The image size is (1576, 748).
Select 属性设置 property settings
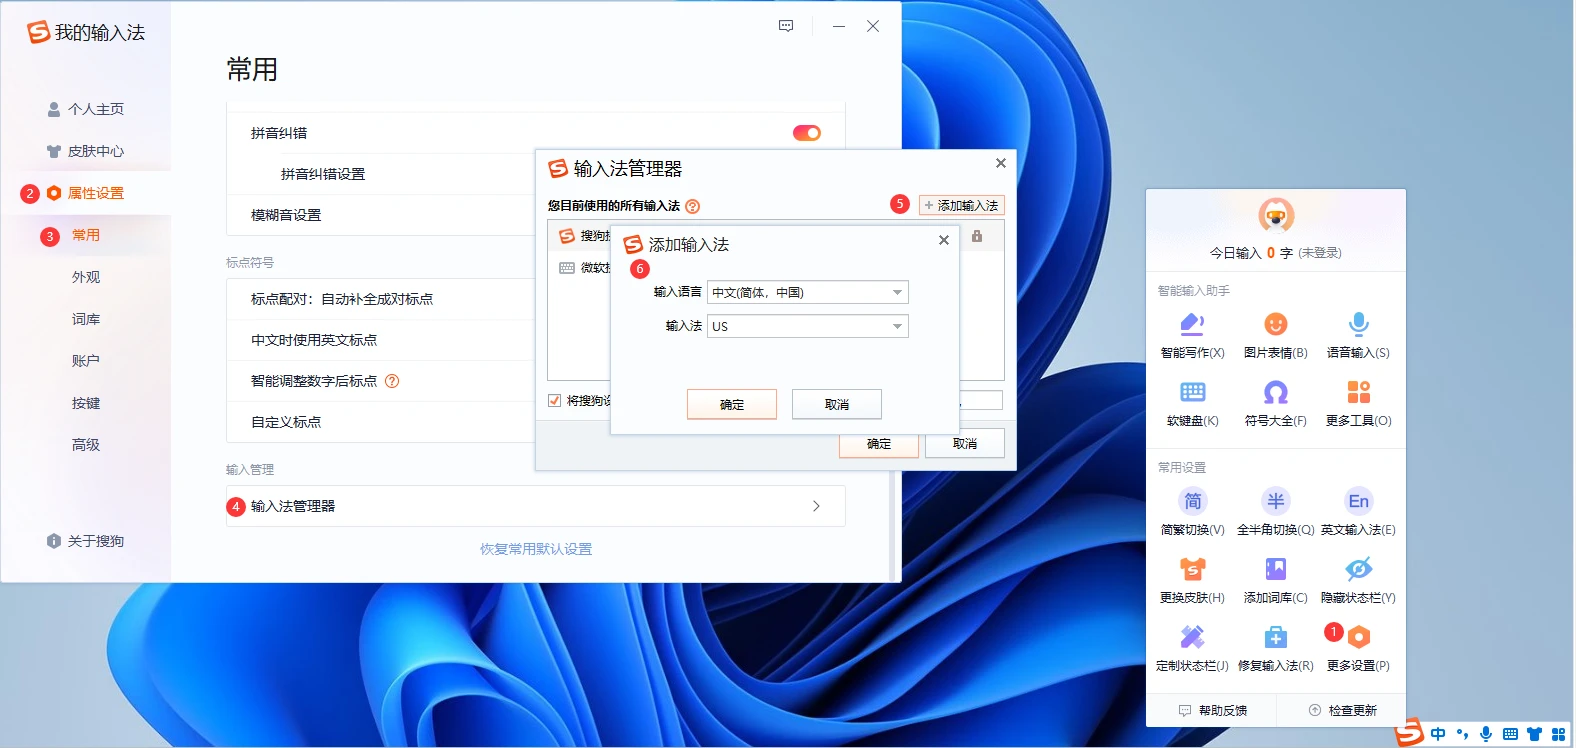(x=86, y=193)
